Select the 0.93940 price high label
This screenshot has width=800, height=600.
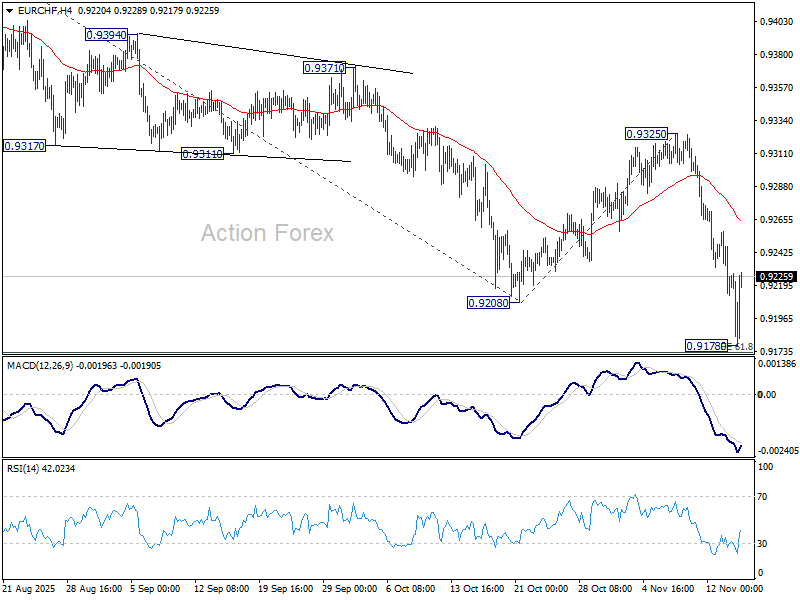(x=106, y=34)
